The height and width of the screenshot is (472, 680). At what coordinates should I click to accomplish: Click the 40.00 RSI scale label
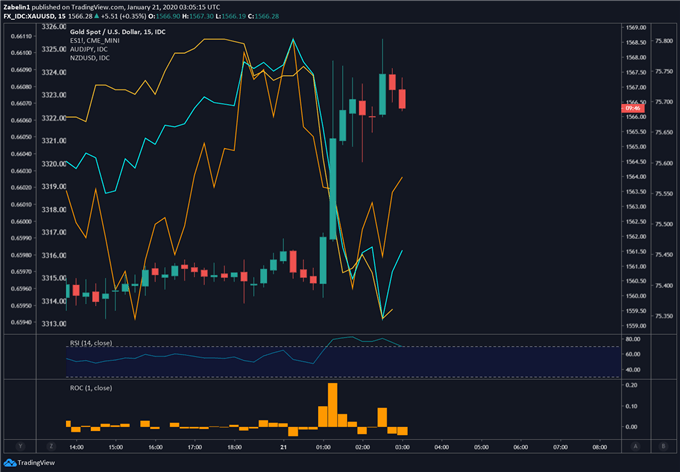click(633, 370)
